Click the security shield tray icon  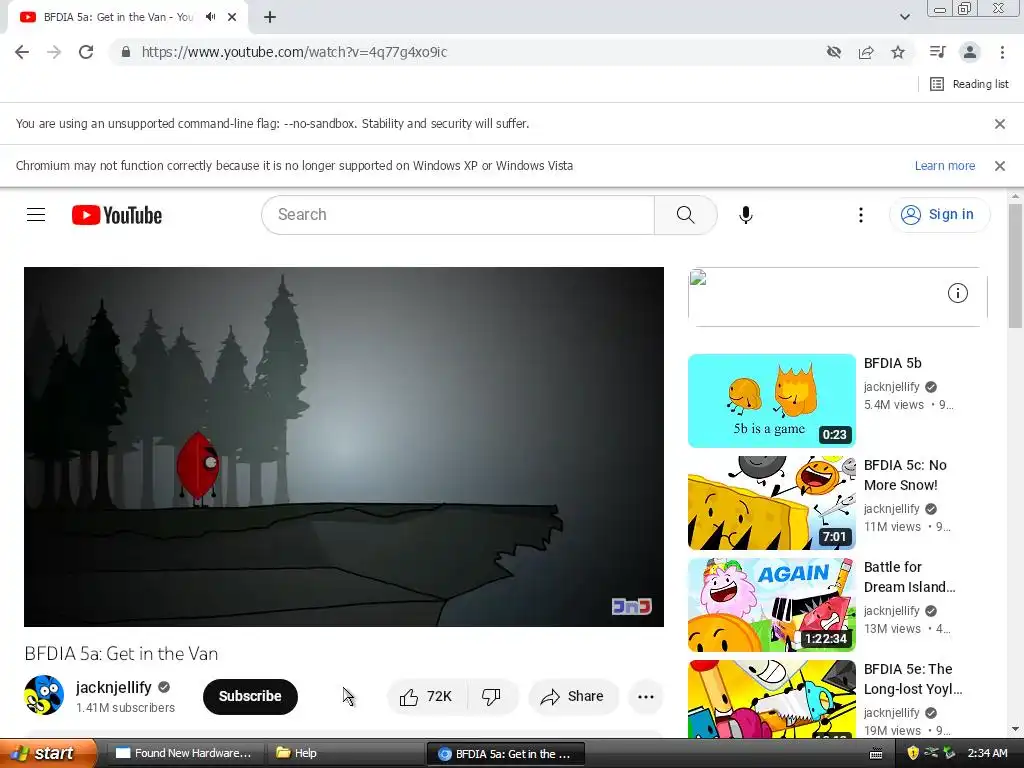(913, 754)
